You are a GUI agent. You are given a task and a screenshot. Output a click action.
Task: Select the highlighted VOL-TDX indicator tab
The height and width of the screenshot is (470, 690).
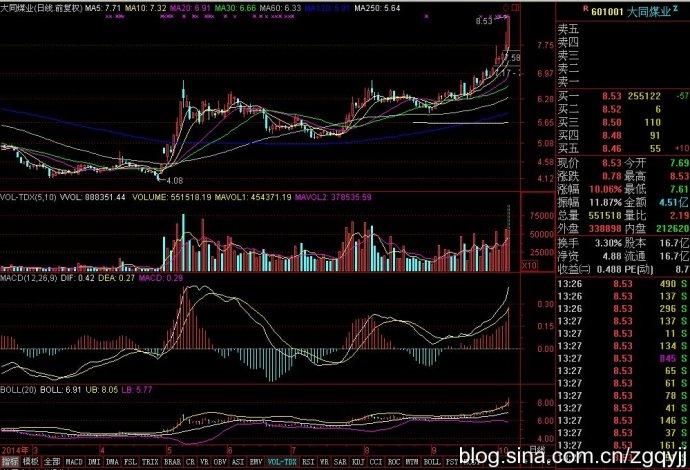coord(282,462)
